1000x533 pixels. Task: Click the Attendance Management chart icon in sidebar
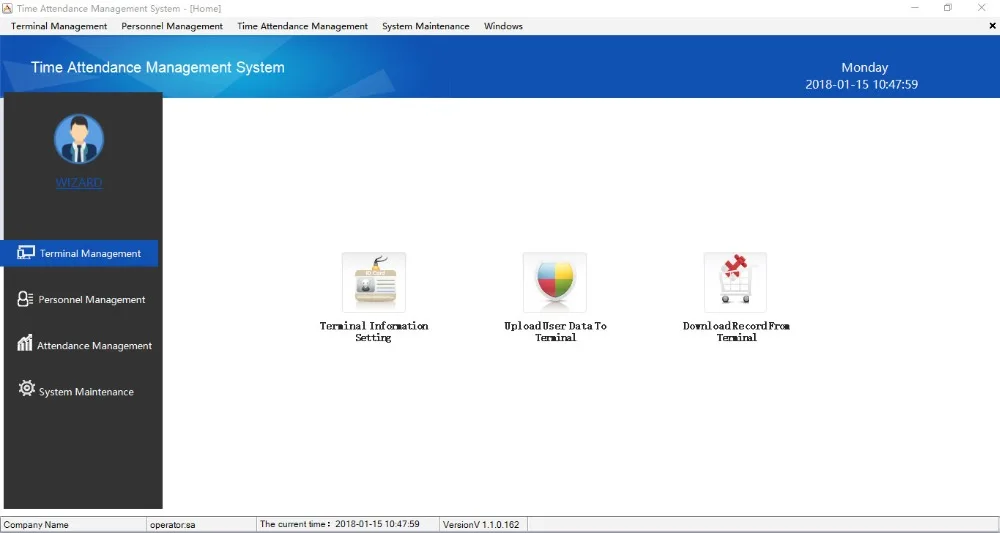pos(25,344)
